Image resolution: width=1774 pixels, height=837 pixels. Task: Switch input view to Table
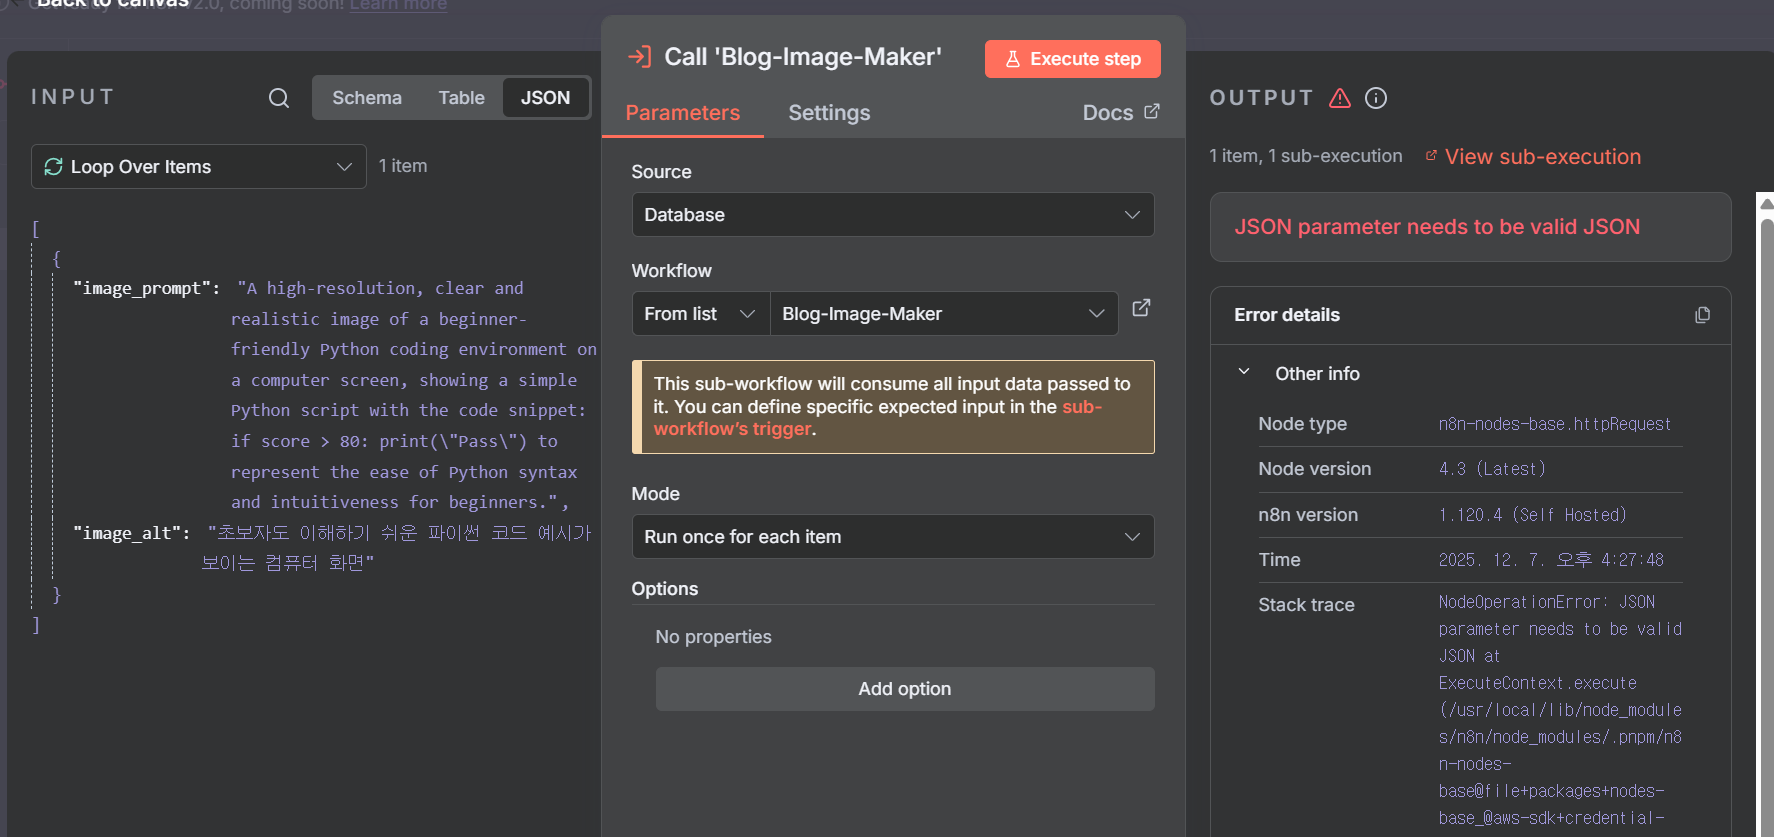(x=461, y=98)
